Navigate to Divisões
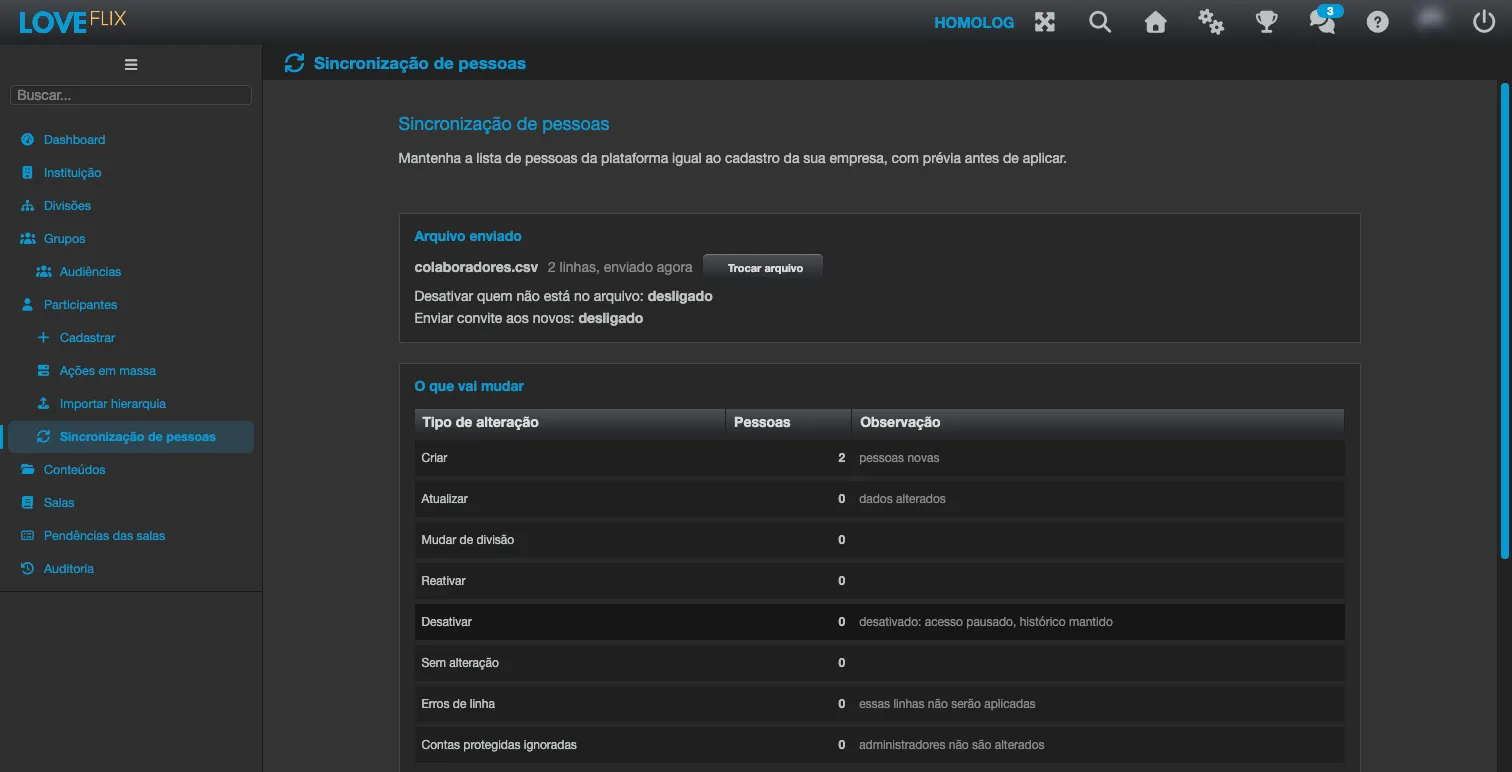 (x=67, y=206)
